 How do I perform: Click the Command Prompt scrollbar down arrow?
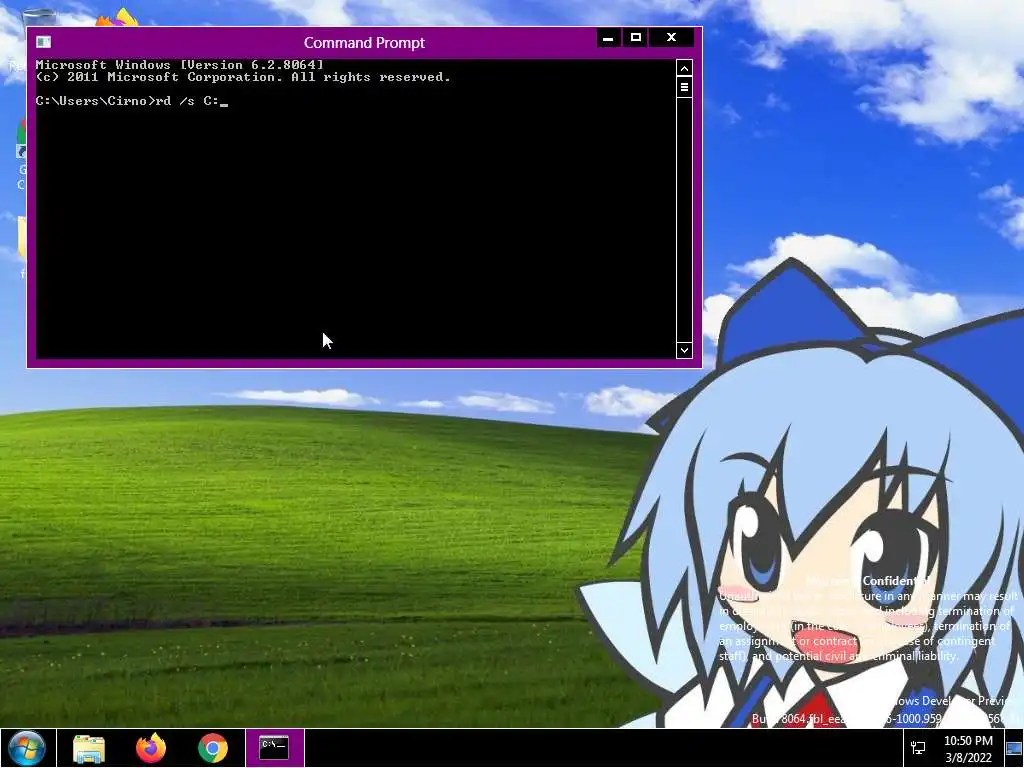(684, 350)
